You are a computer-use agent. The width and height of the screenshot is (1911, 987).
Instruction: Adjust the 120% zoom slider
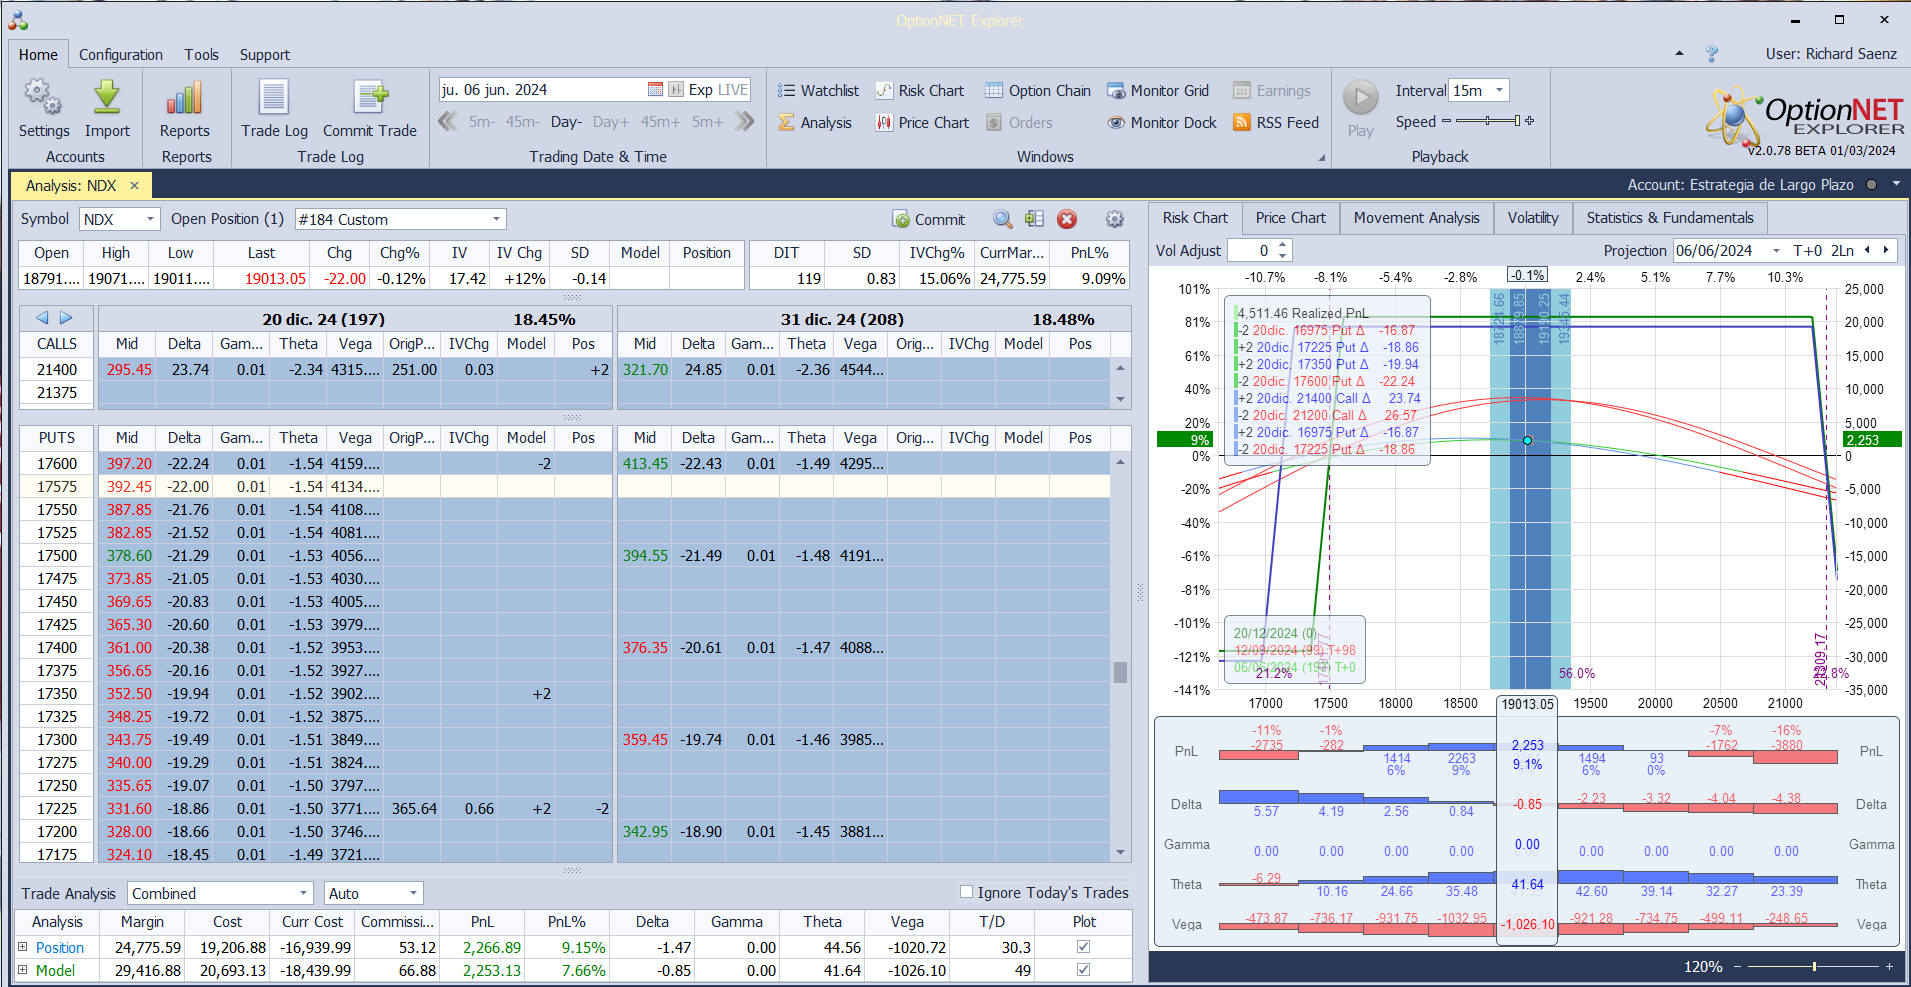[1813, 966]
